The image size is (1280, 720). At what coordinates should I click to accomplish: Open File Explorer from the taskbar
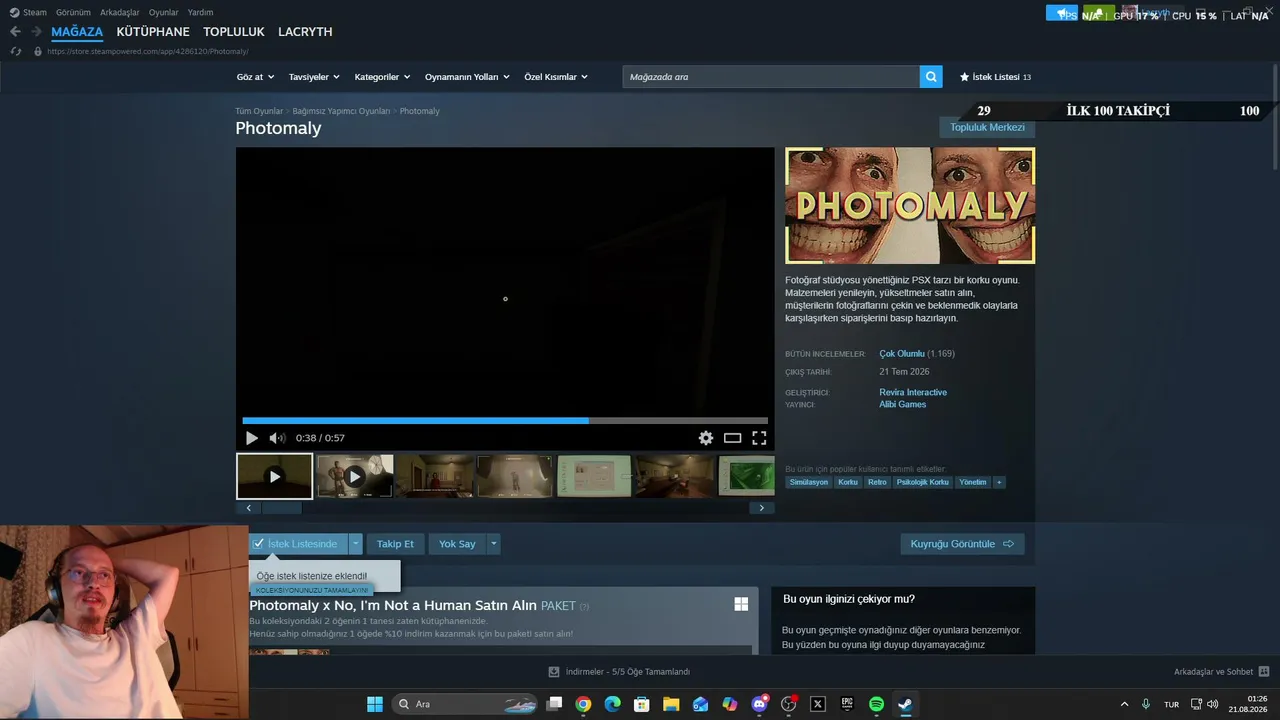[x=671, y=704]
